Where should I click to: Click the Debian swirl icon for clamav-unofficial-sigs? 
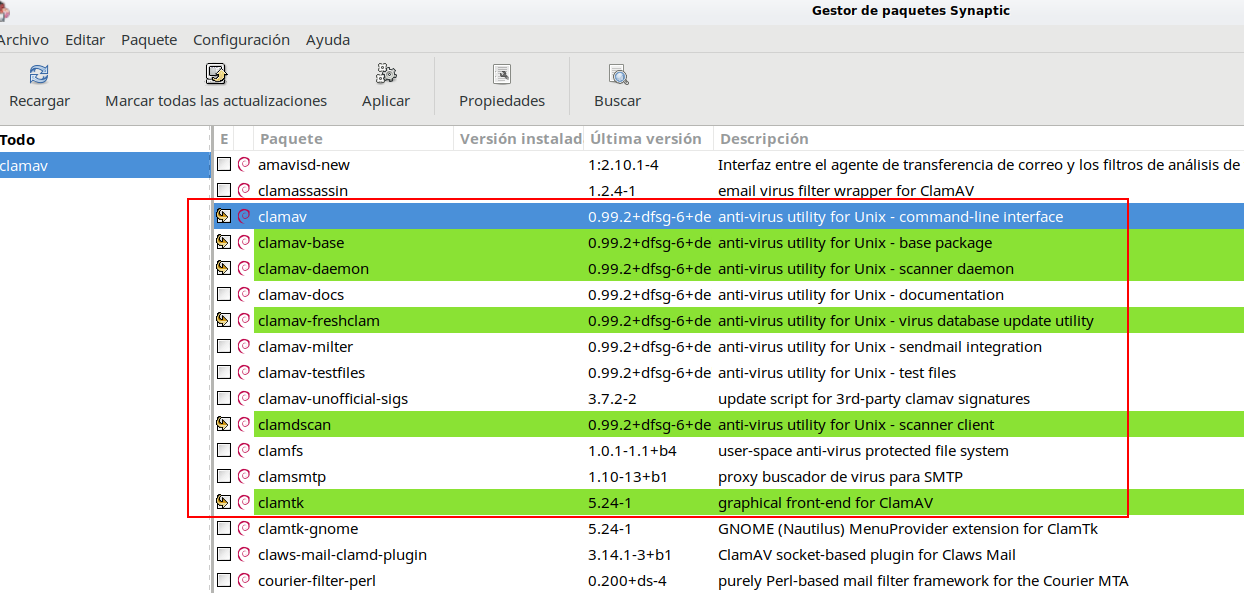coord(244,398)
